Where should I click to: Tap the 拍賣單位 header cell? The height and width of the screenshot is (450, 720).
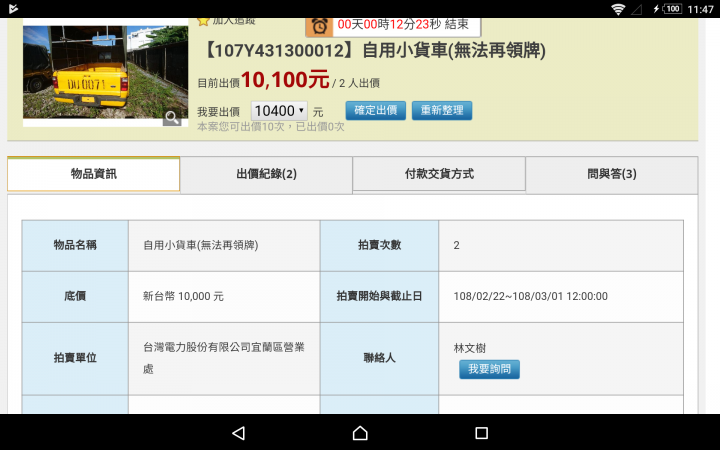(x=75, y=358)
